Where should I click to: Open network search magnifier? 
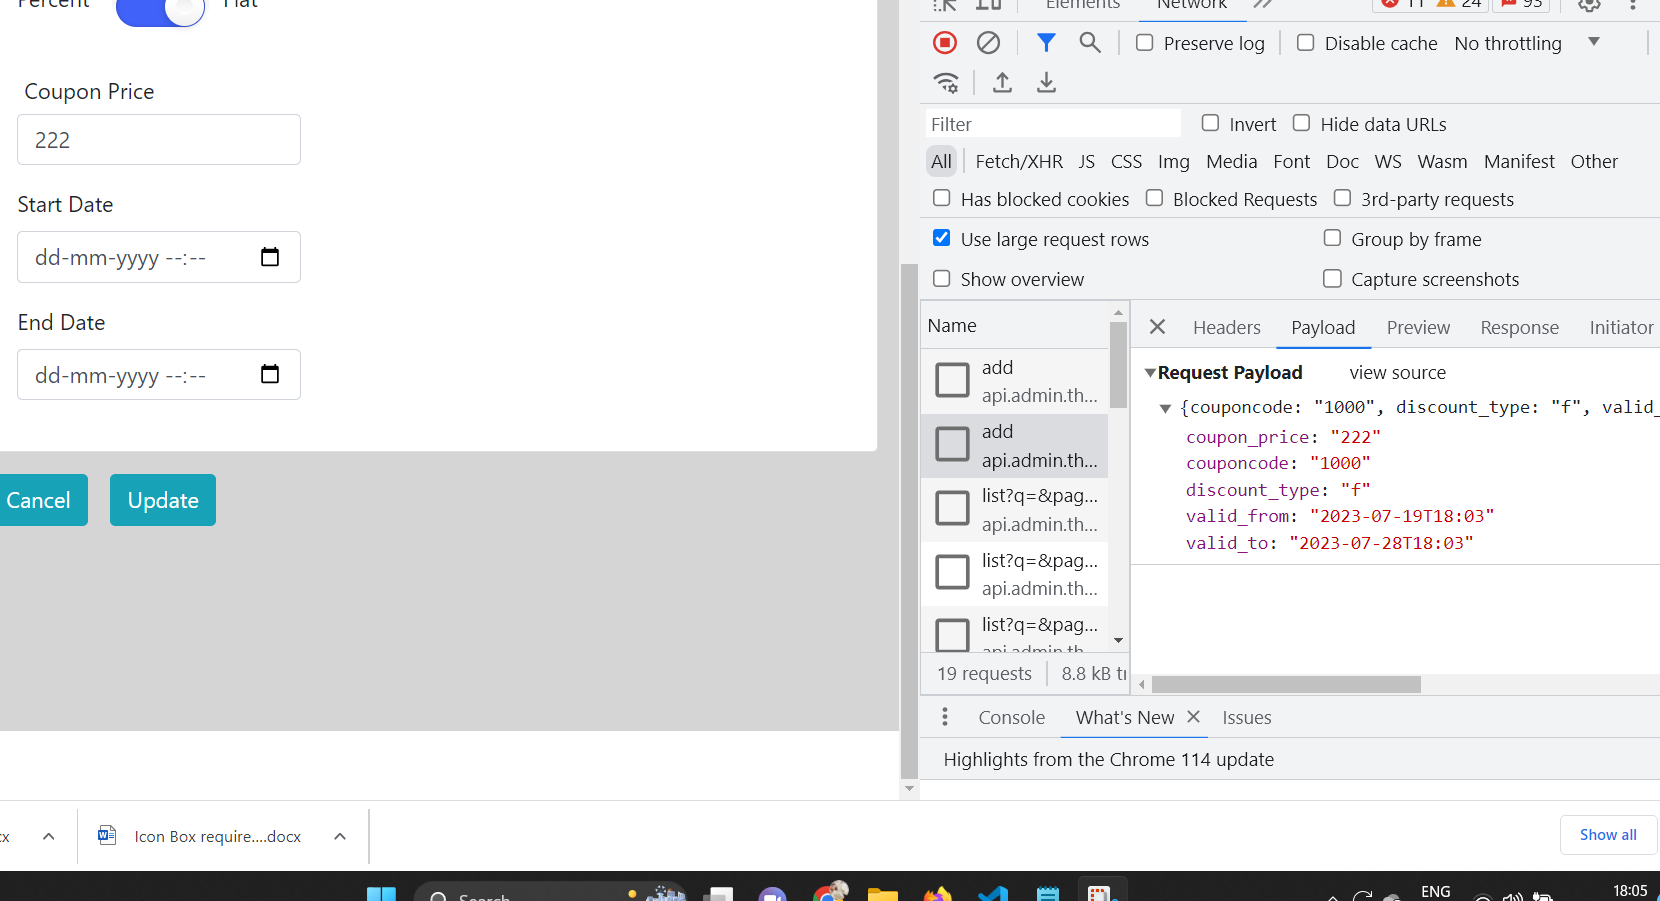point(1090,43)
